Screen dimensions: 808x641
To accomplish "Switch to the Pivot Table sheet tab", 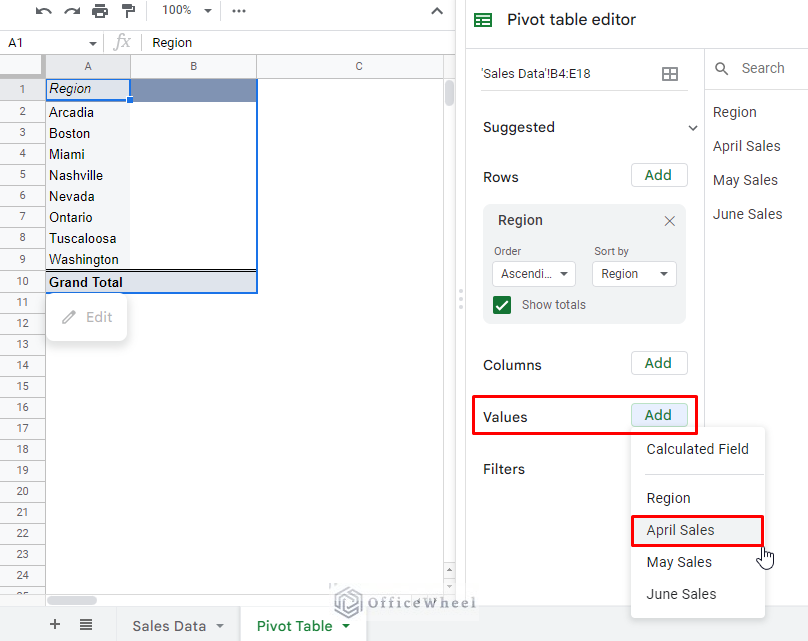I will (295, 624).
